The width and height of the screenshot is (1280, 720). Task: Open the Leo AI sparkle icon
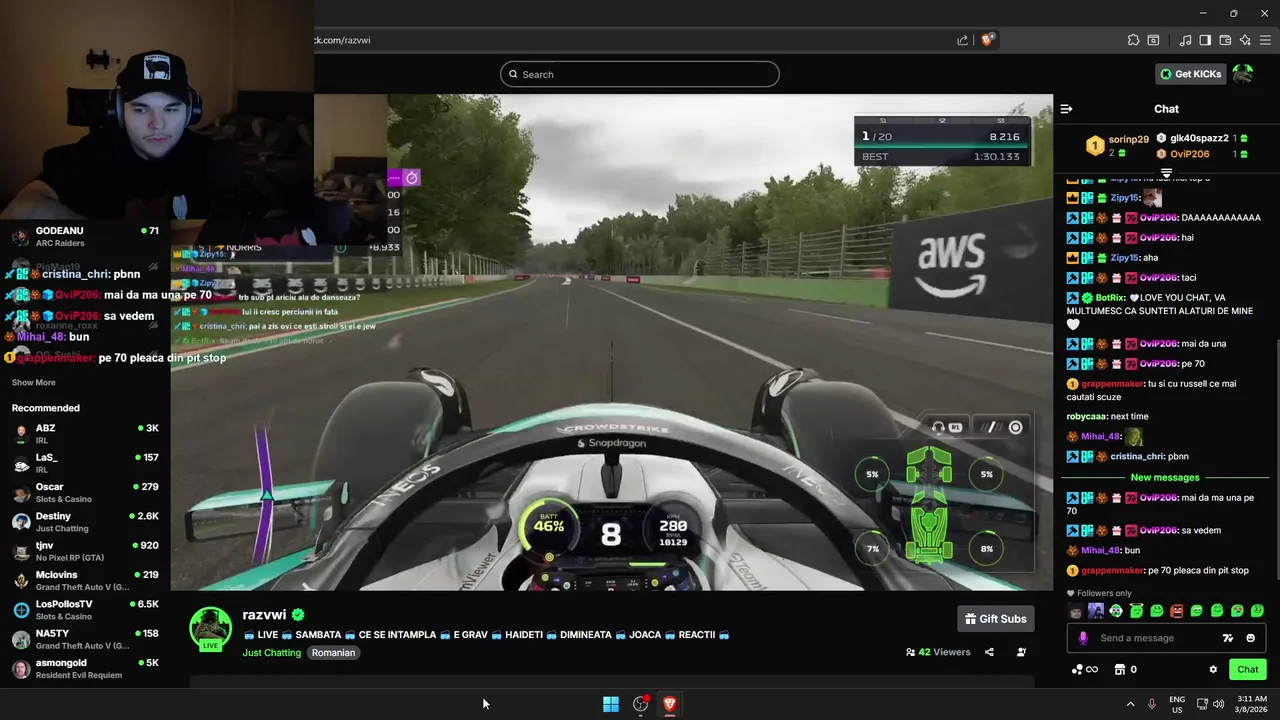[x=1245, y=40]
